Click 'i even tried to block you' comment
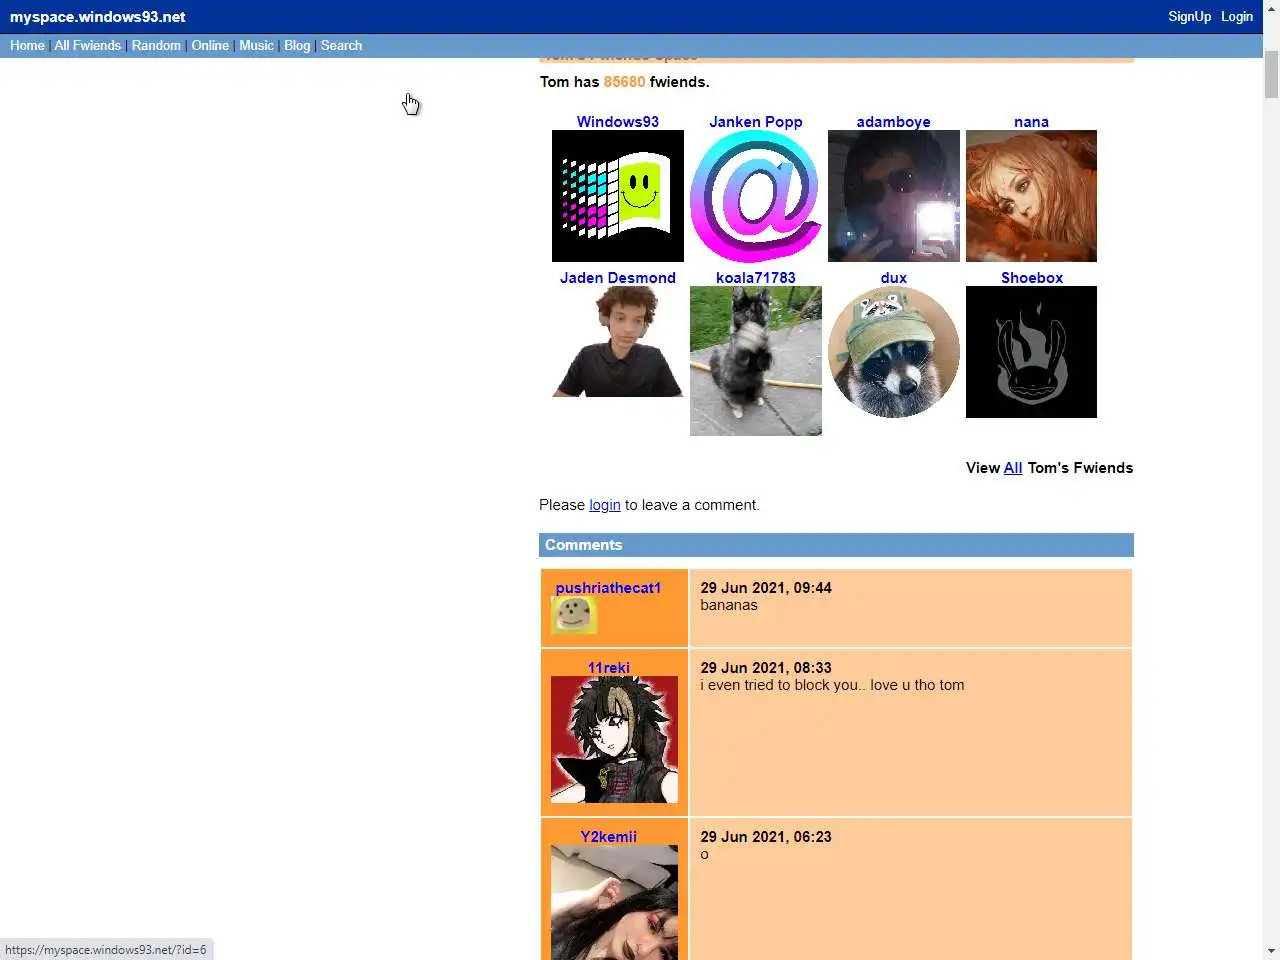Screen dimensions: 1280x960 pyautogui.click(x=832, y=685)
